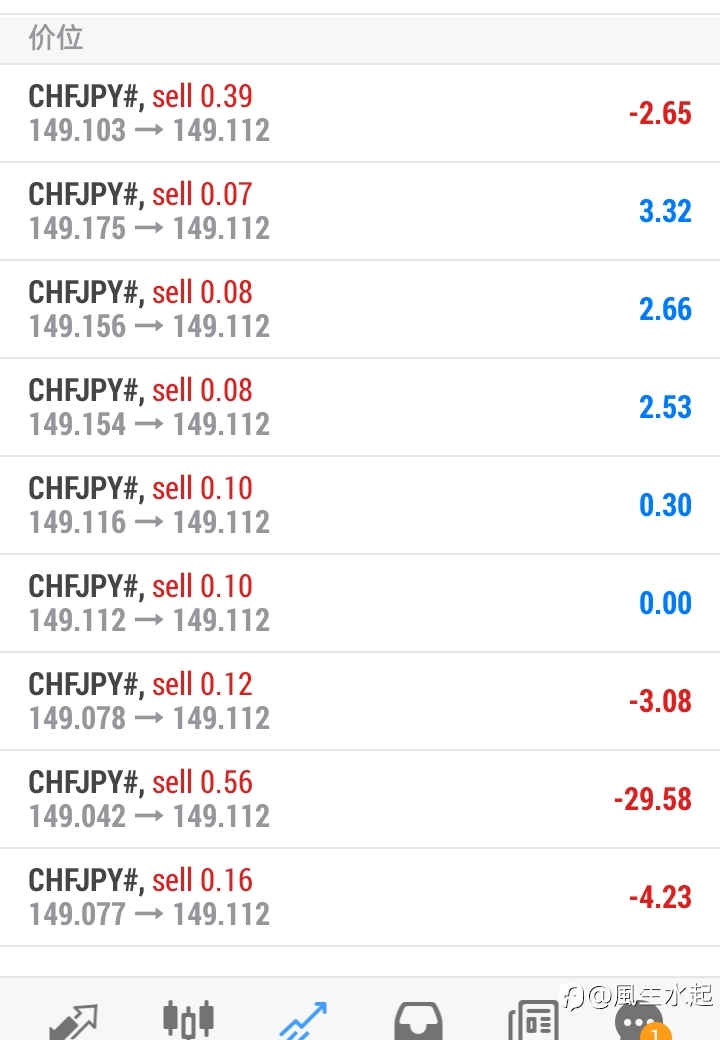Tap the -29.58 loss value

(652, 799)
